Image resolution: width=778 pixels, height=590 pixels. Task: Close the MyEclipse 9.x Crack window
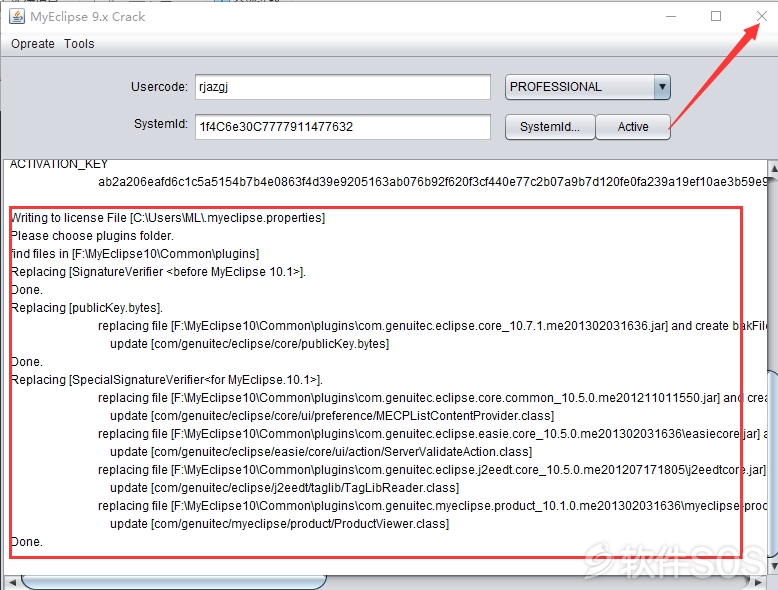coord(762,16)
